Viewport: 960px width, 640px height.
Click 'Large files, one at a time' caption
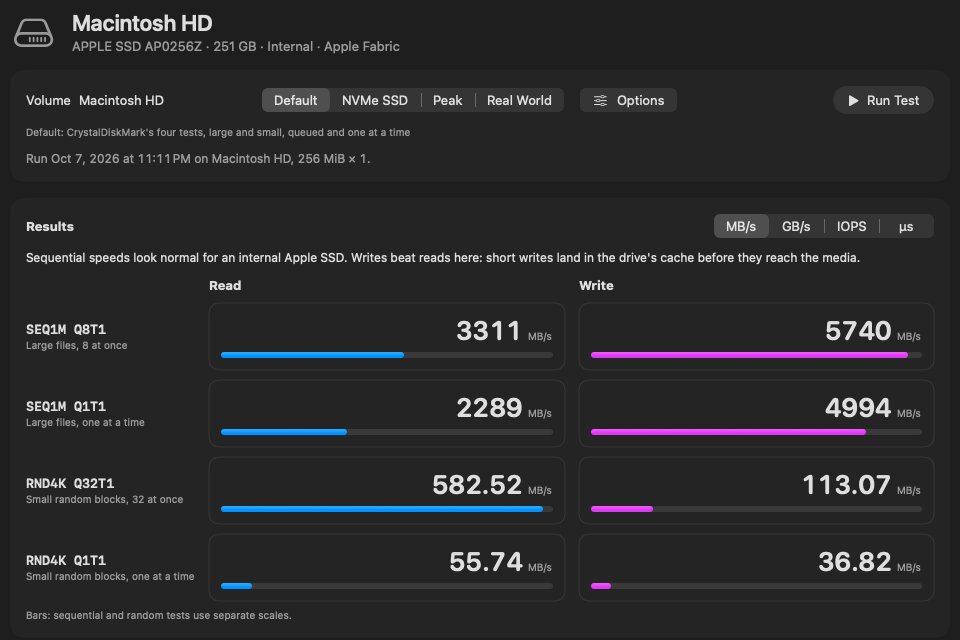coord(85,423)
